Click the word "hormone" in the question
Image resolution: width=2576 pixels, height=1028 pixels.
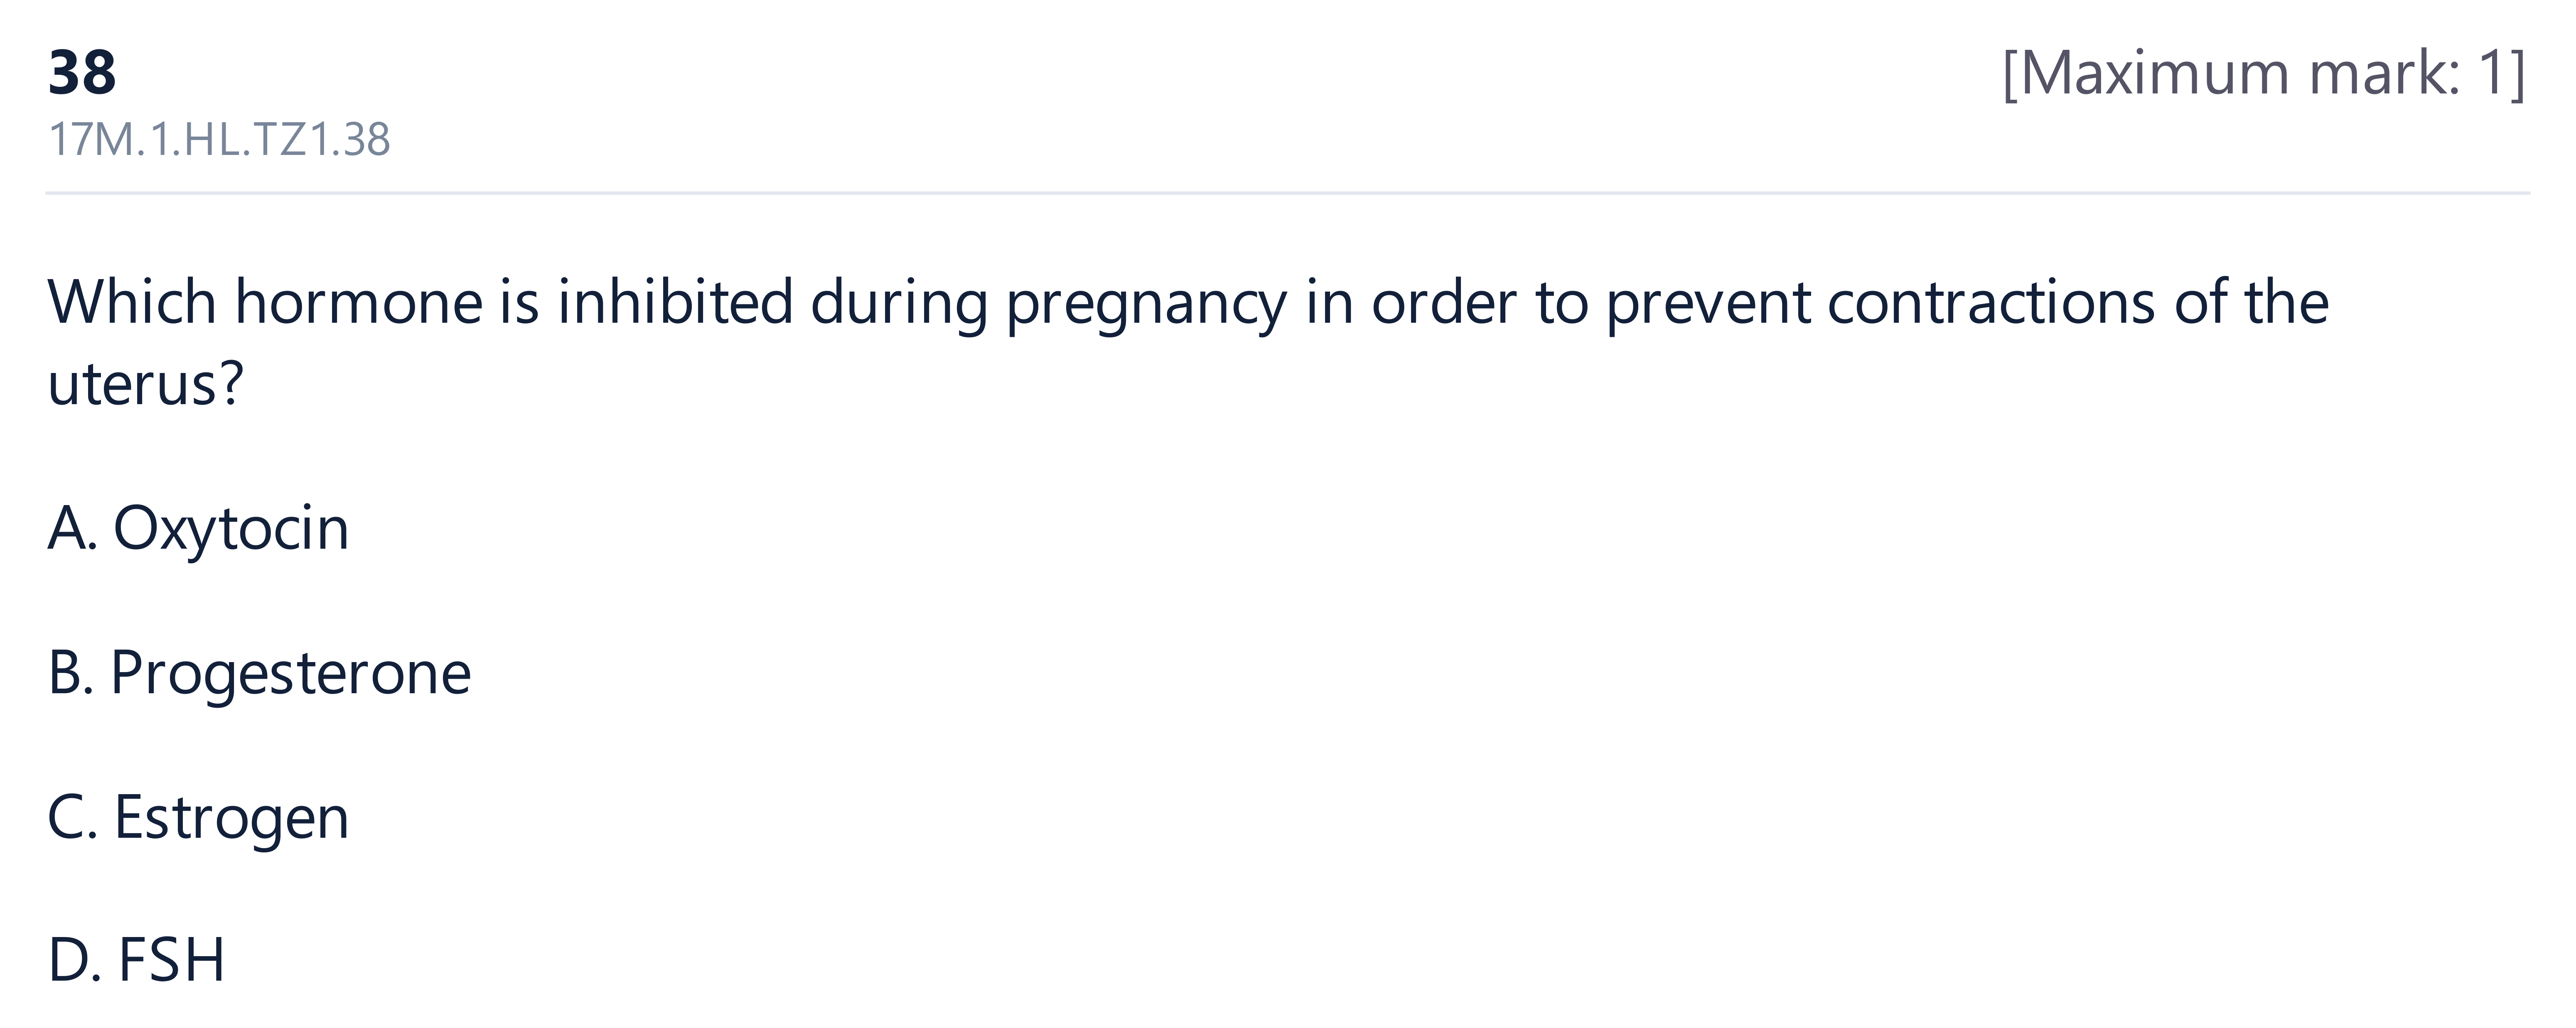click(x=359, y=302)
